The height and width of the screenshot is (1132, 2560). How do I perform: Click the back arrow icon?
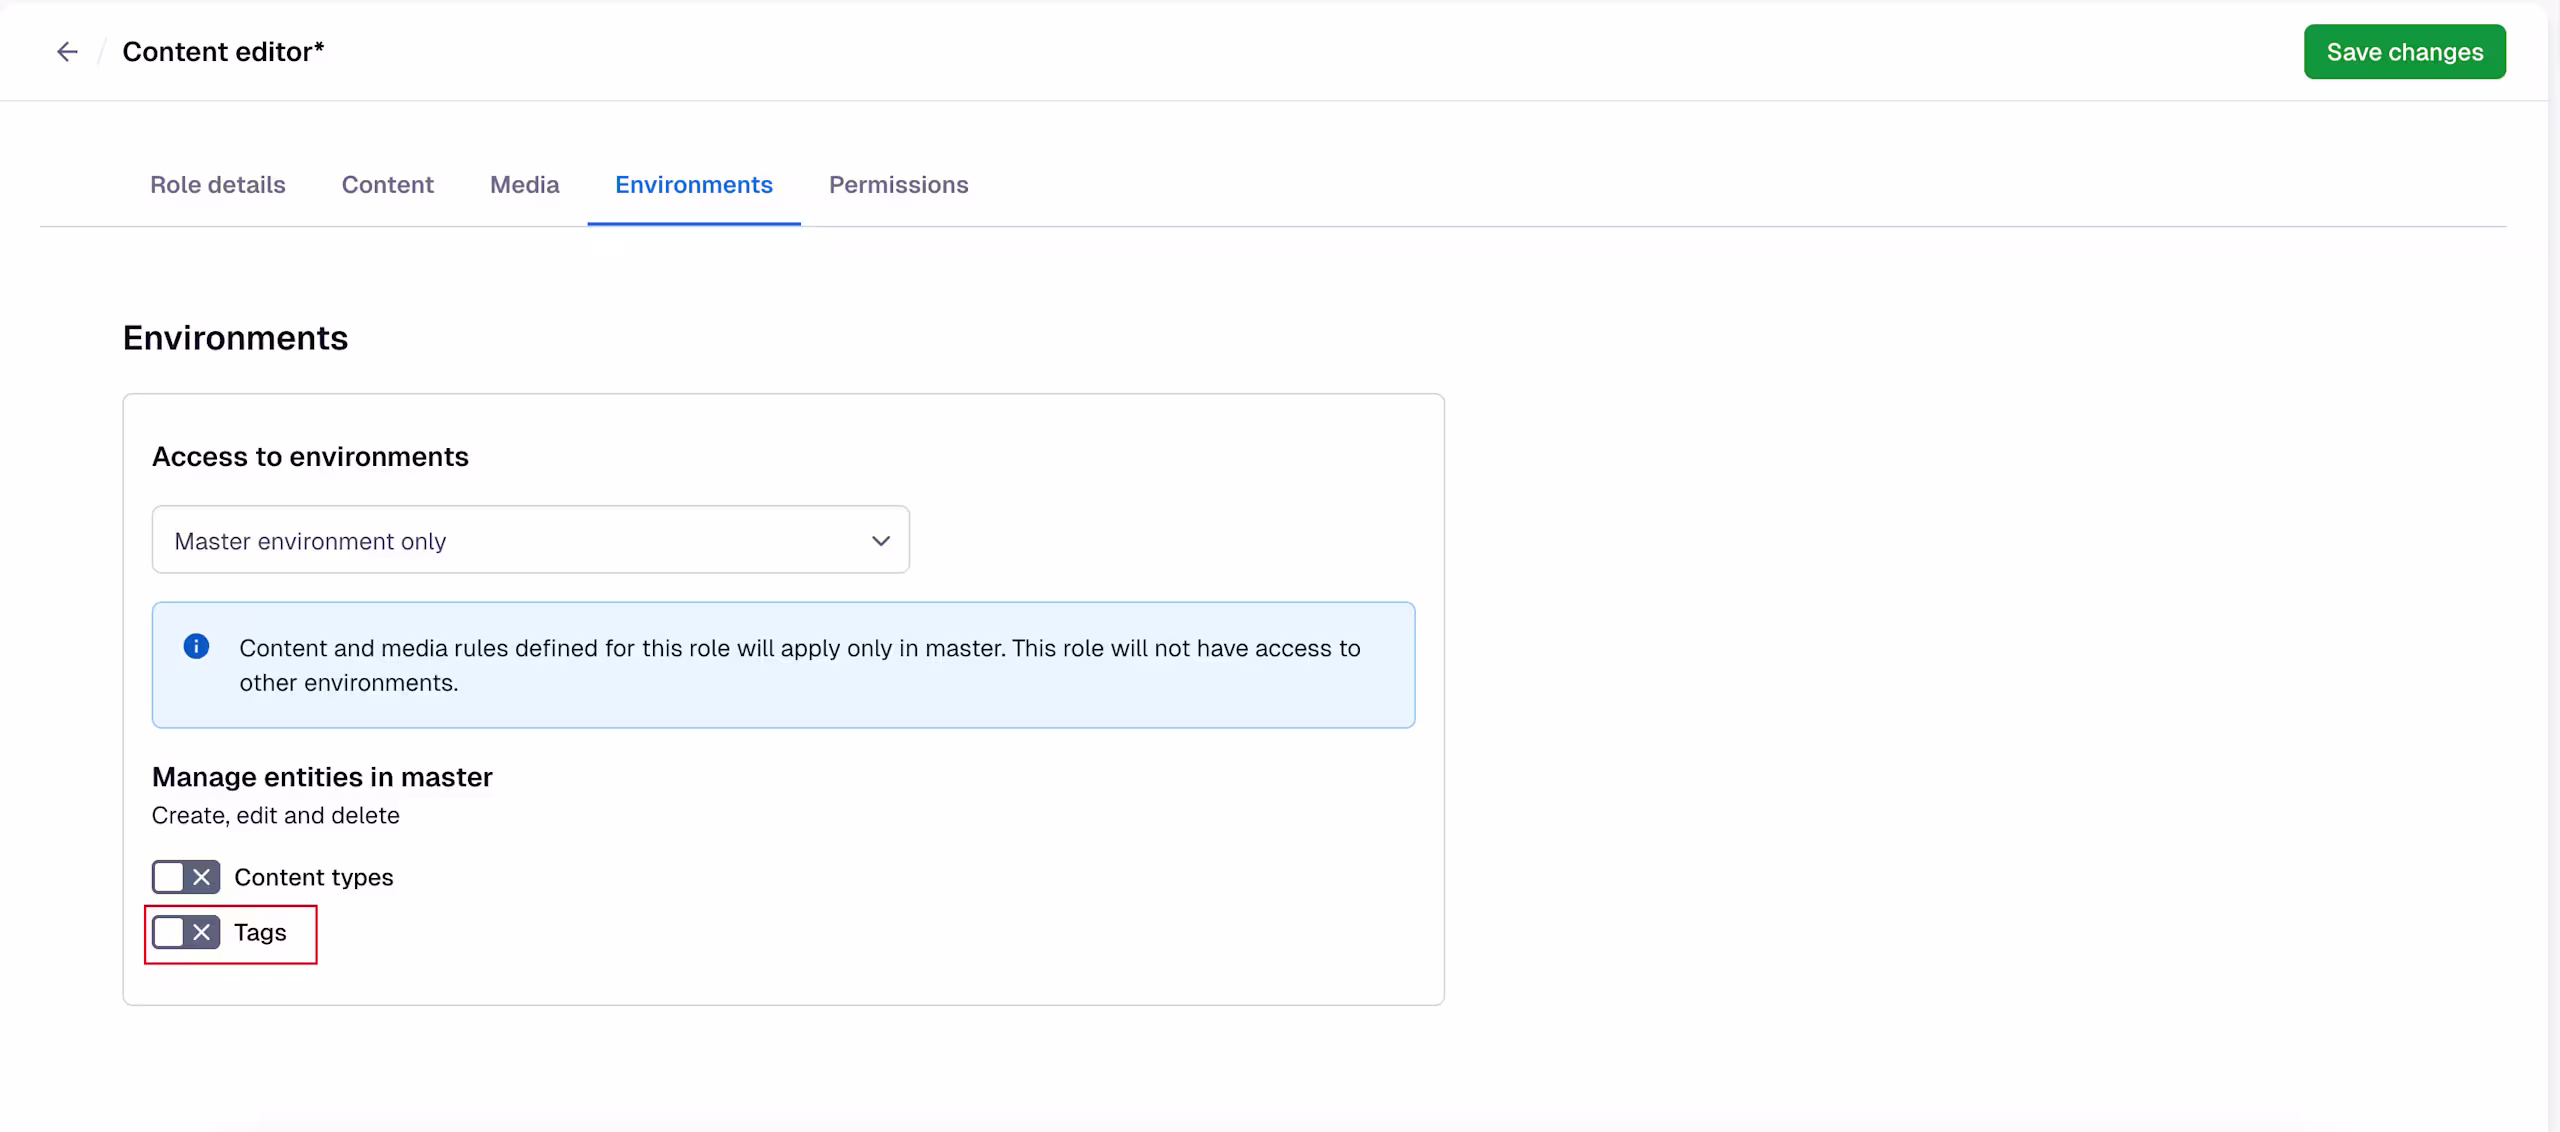67,52
